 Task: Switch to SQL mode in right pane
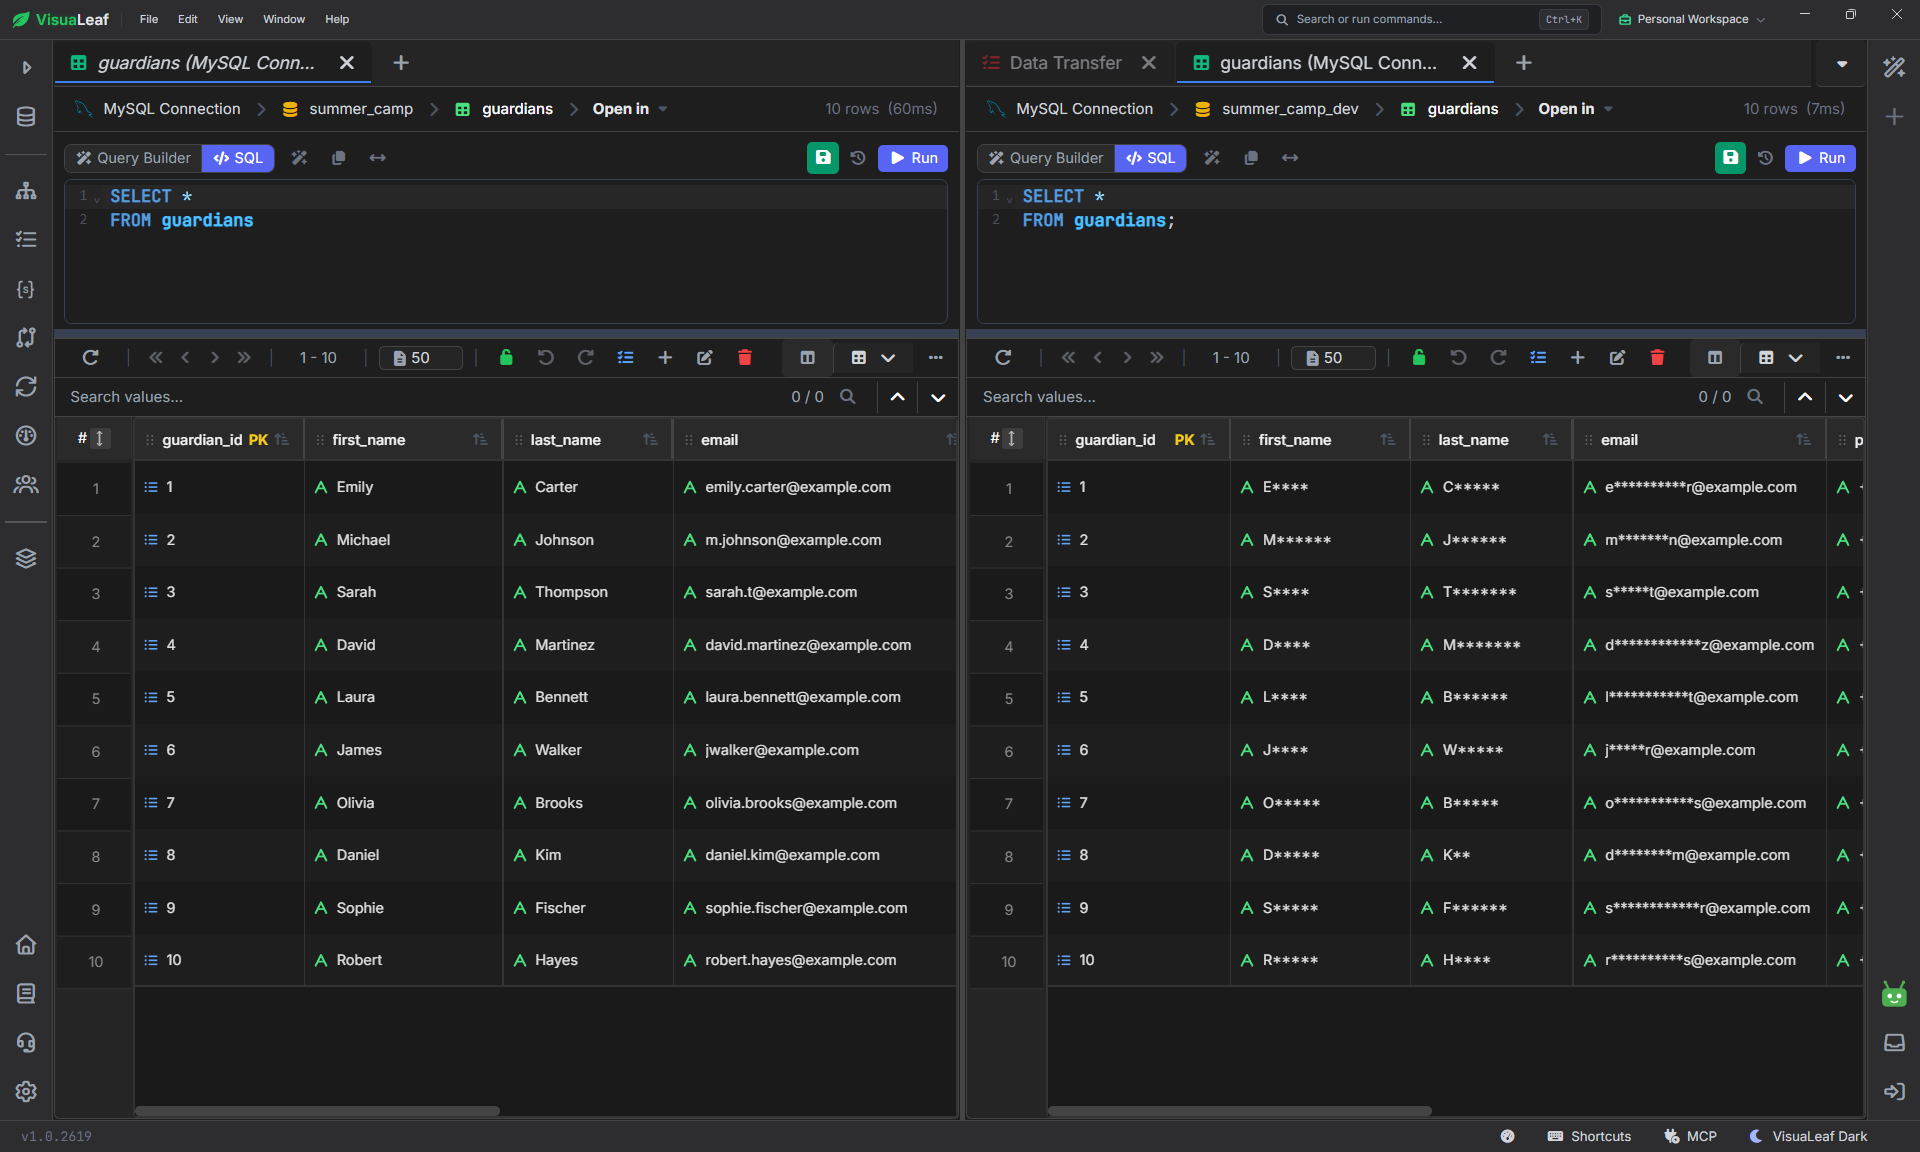(x=1150, y=158)
